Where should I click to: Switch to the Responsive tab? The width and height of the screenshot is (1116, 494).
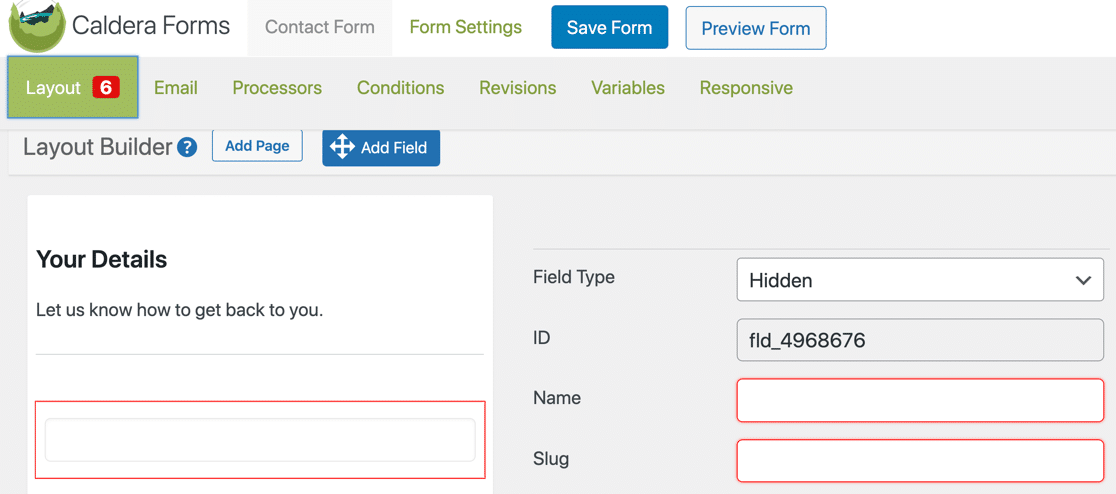coord(746,88)
